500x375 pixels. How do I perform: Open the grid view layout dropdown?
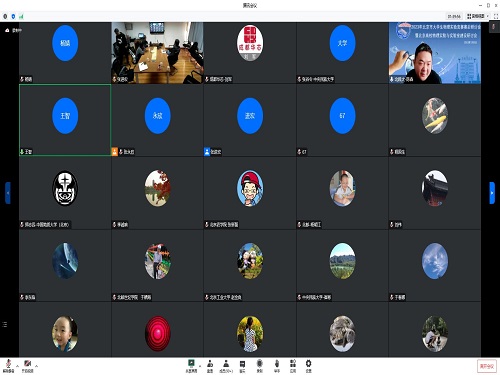[x=478, y=16]
